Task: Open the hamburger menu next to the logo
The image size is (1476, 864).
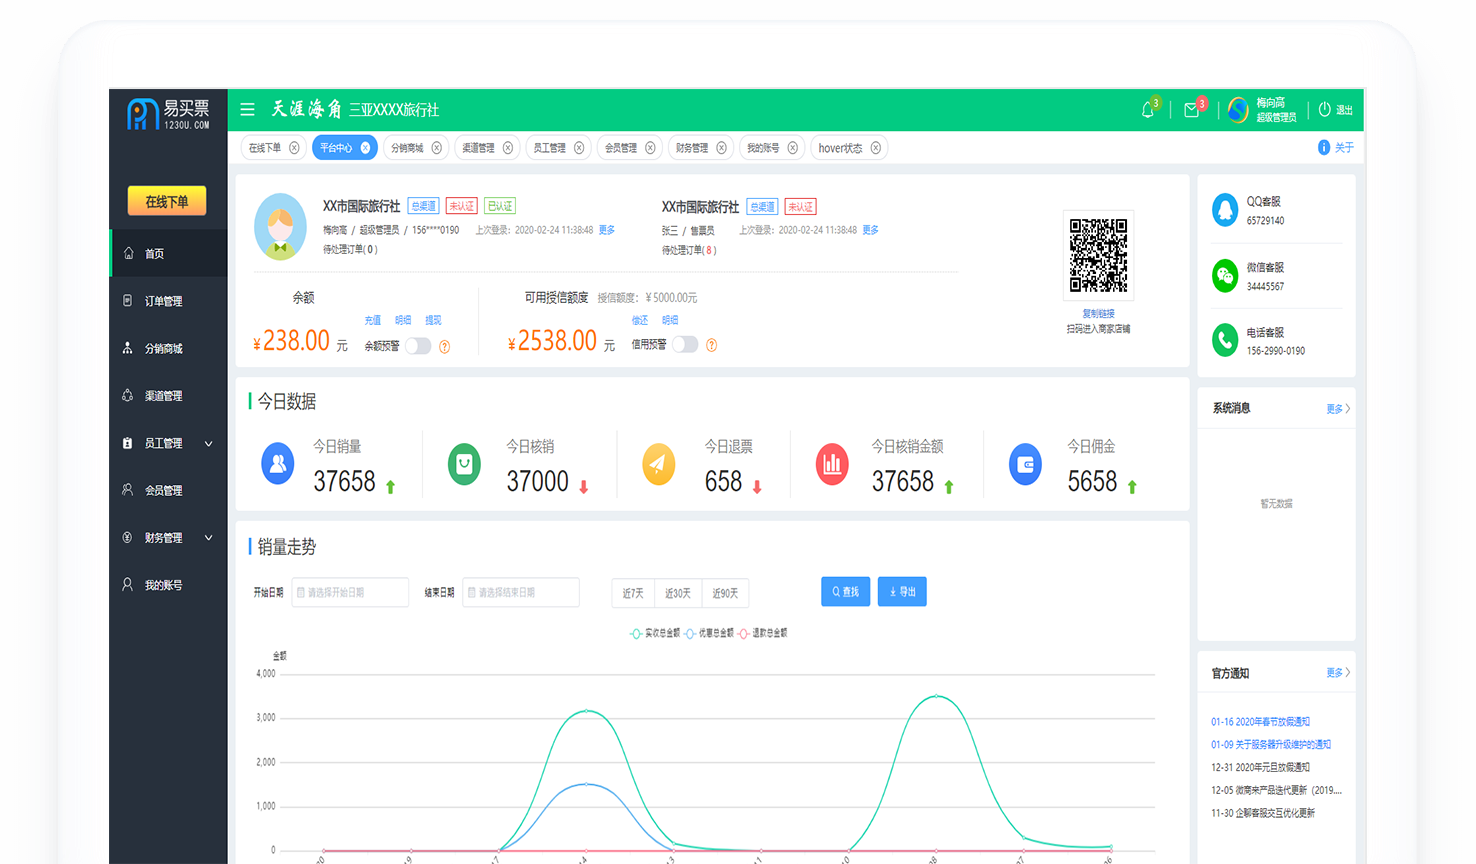Action: point(247,109)
